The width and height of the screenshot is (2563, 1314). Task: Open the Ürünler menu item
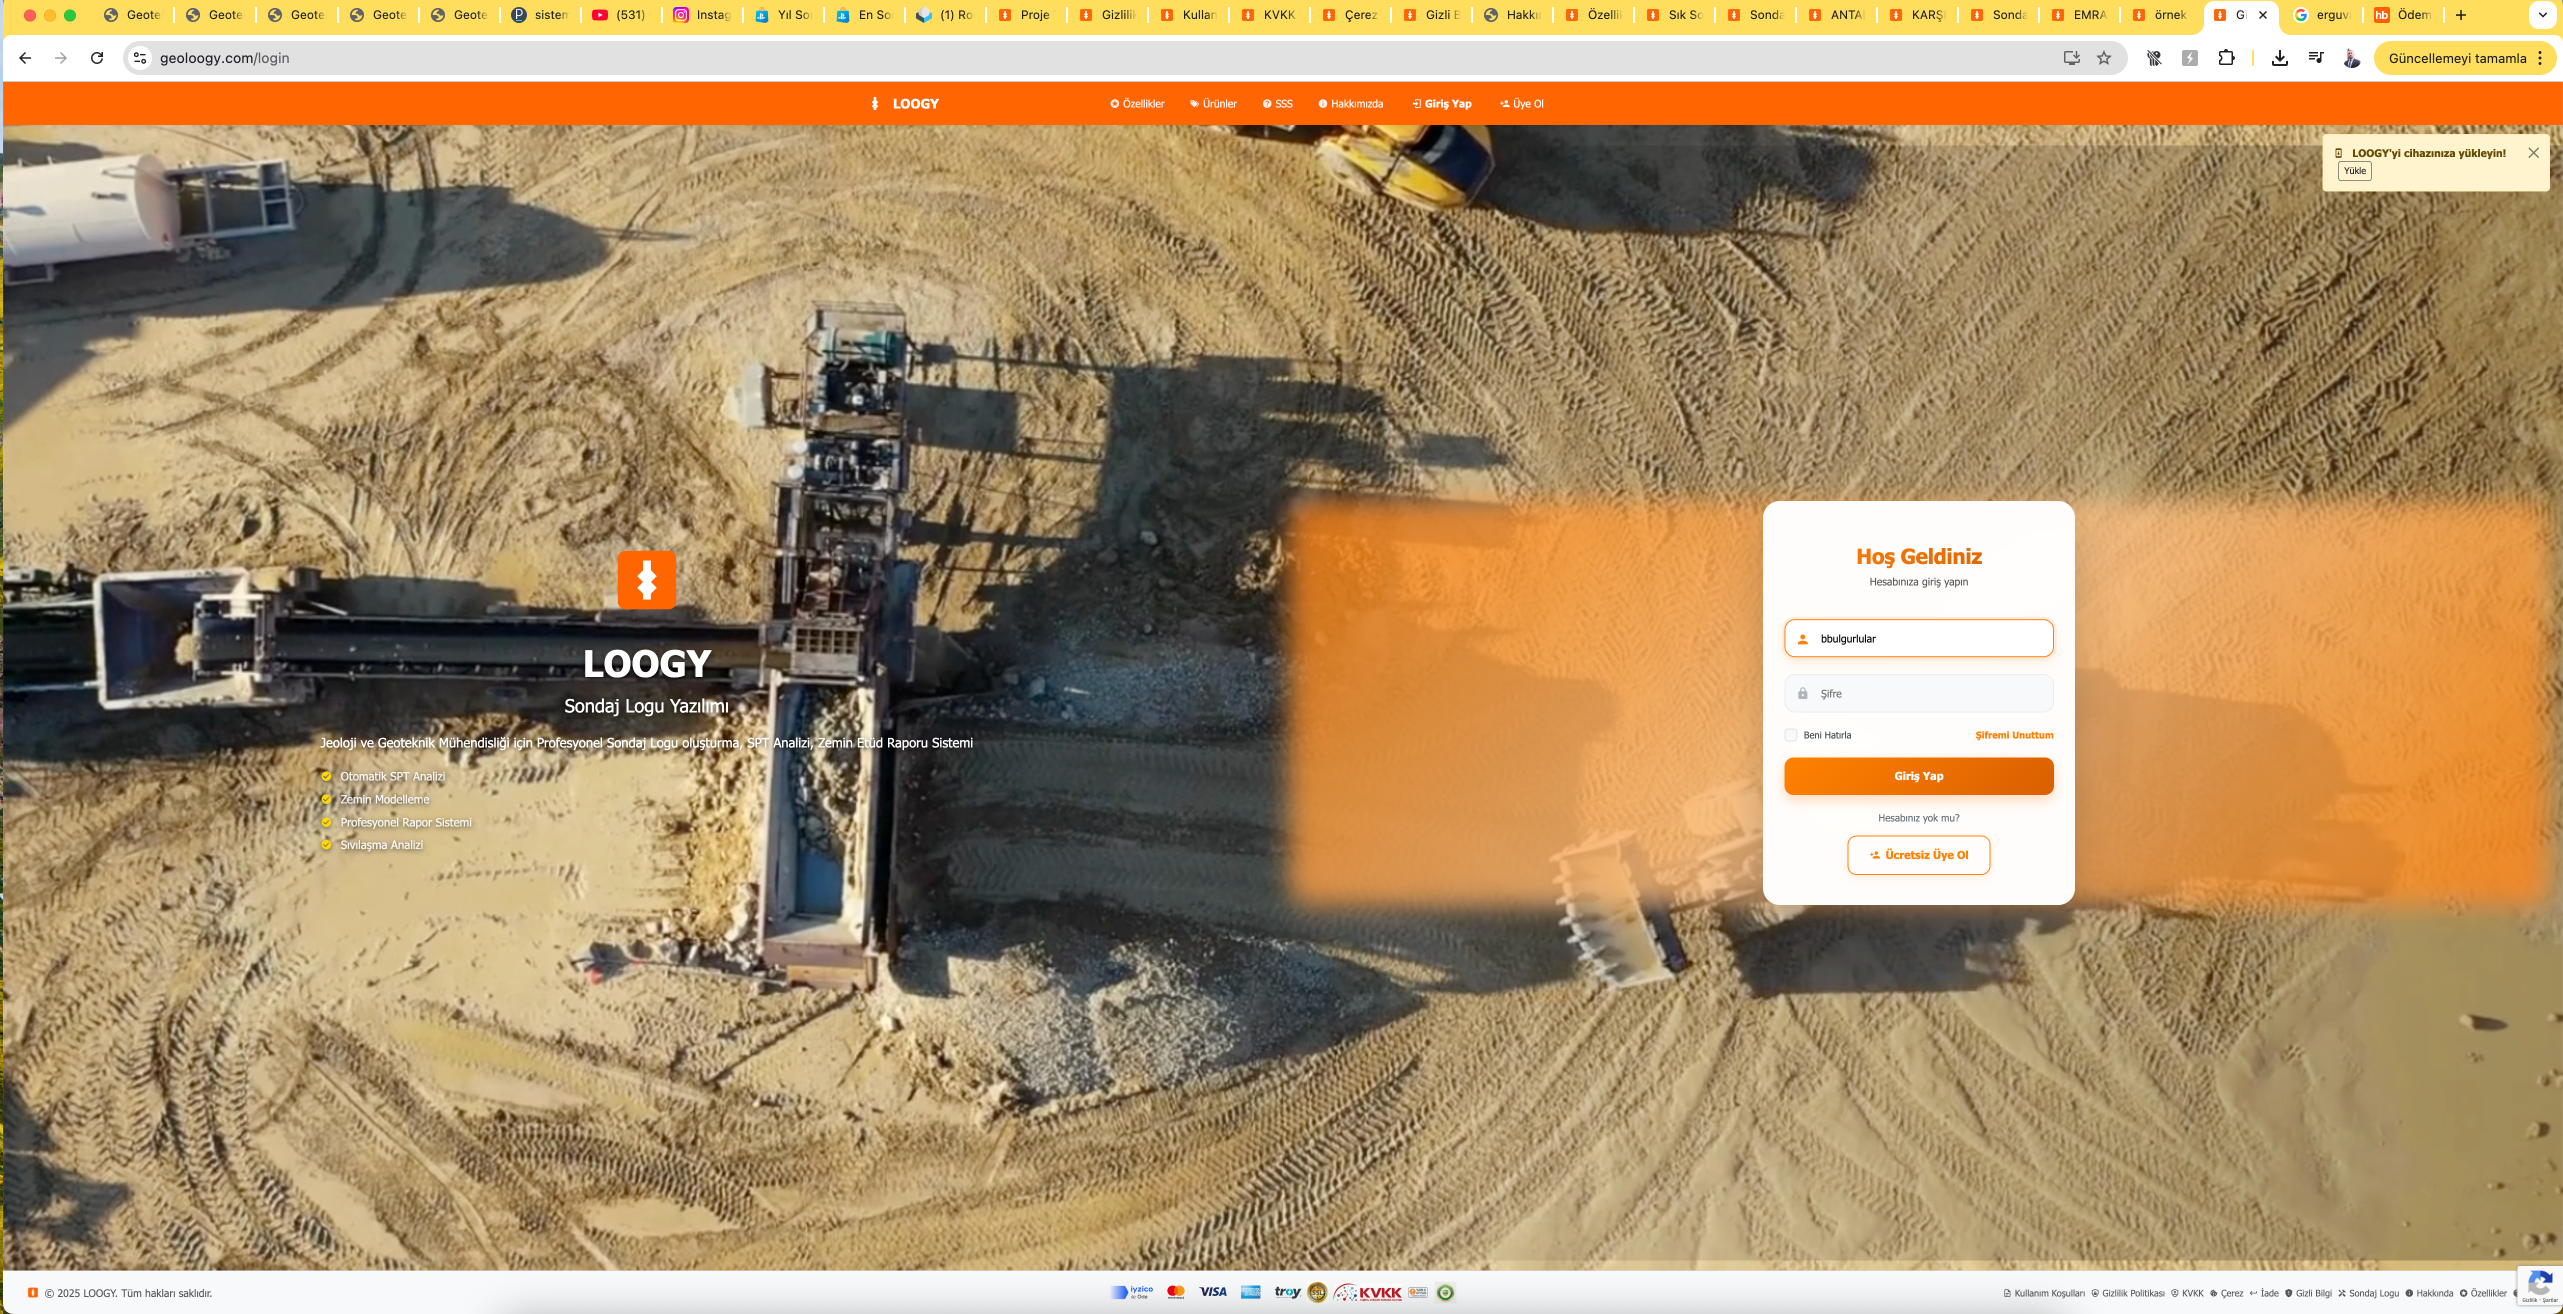tap(1213, 104)
